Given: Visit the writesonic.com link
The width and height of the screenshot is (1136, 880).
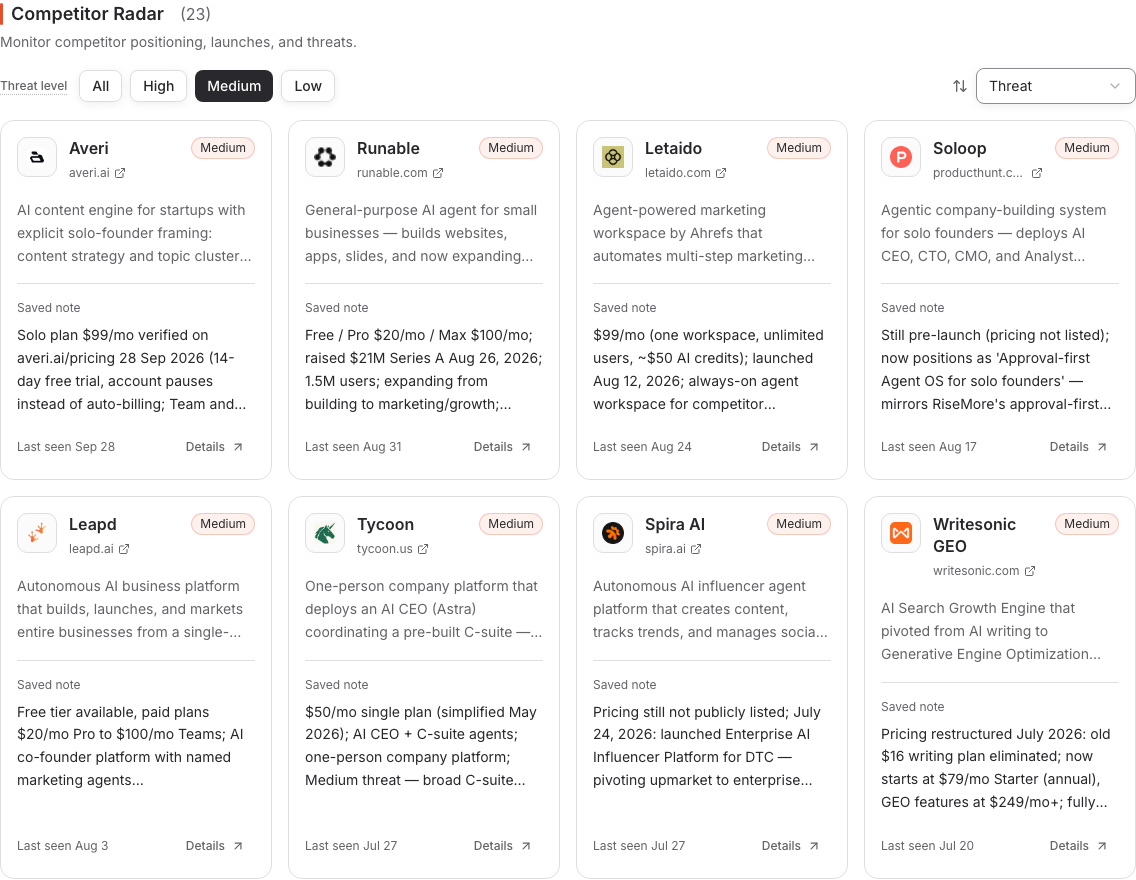Looking at the screenshot, I should tap(984, 571).
